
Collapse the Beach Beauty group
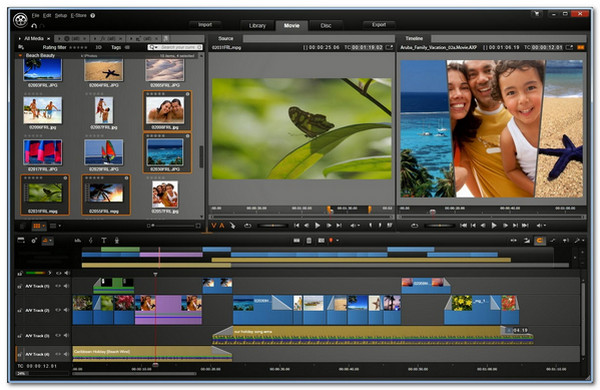pyautogui.click(x=20, y=55)
